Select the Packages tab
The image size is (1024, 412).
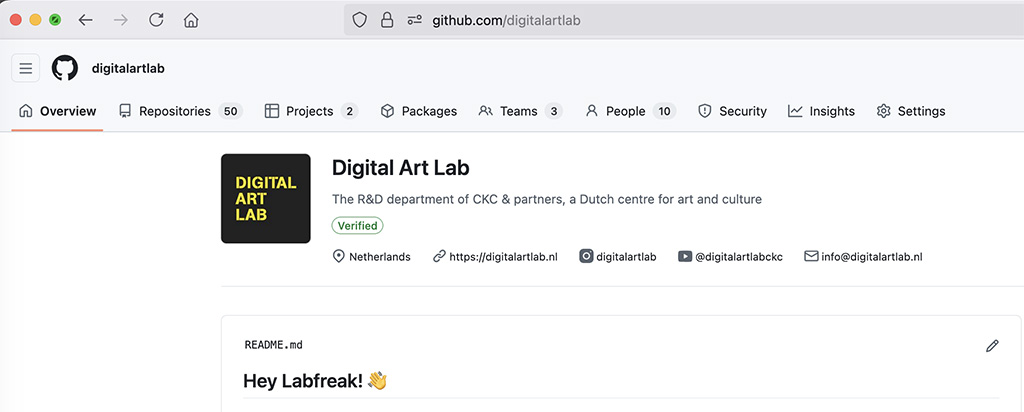(418, 111)
